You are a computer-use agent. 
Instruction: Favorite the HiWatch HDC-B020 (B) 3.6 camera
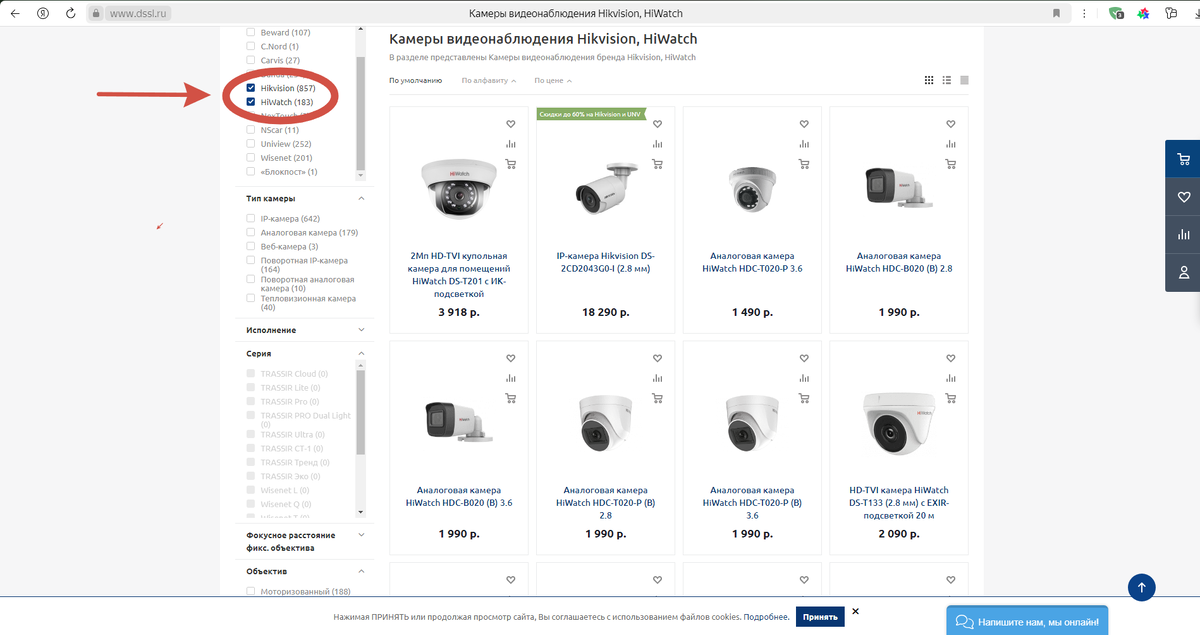pos(511,358)
